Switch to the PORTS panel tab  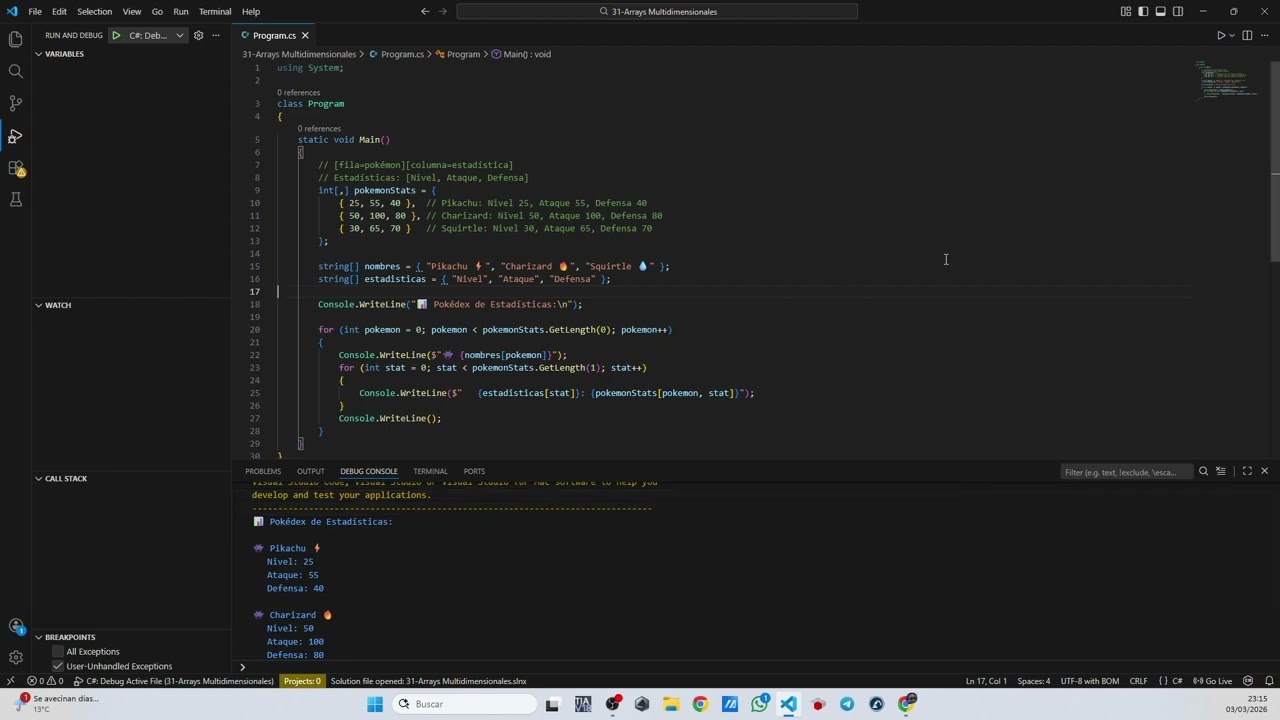coord(474,471)
